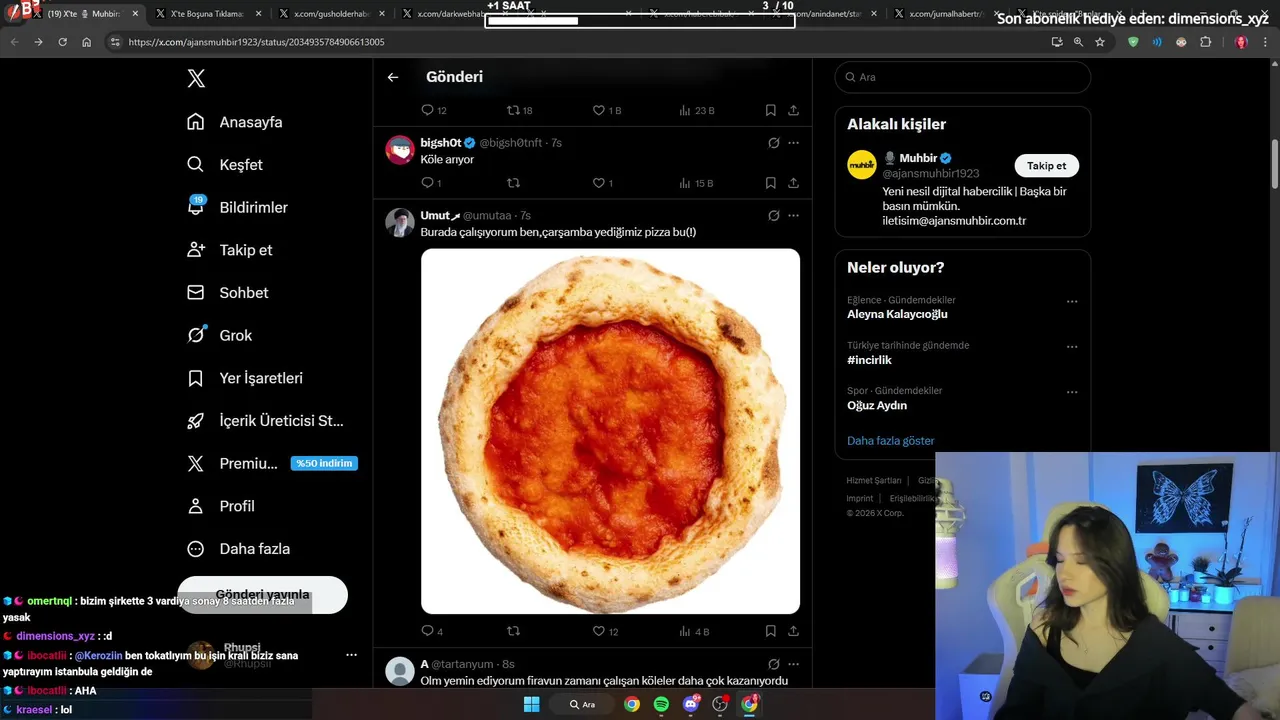Open the pizza image in Umut's post
The width and height of the screenshot is (1280, 720).
(610, 431)
